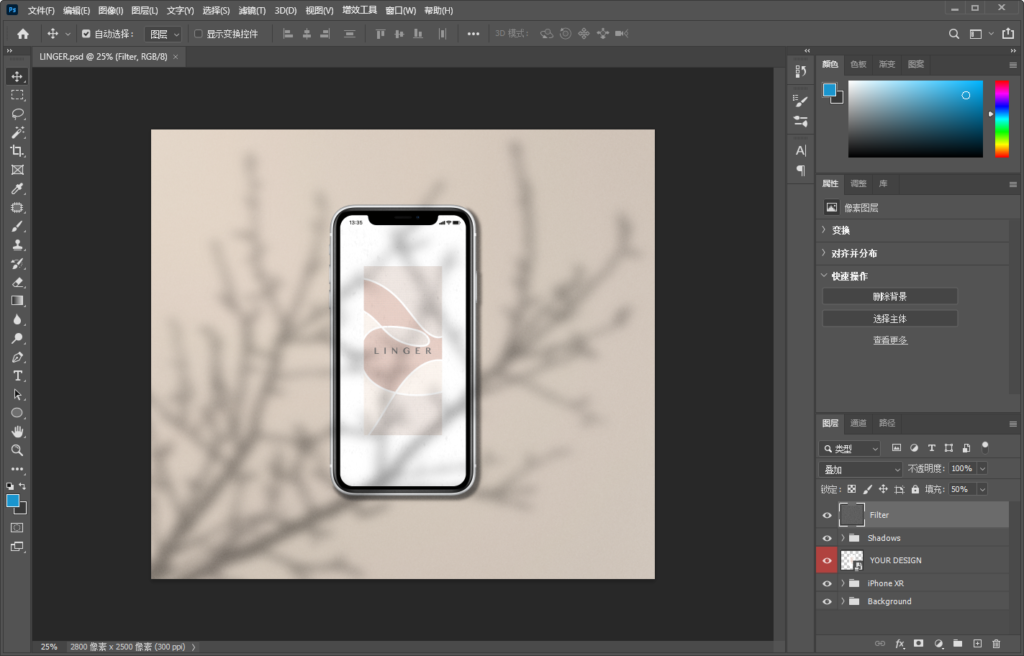1024x656 pixels.
Task: Create a new layer icon
Action: coord(977,644)
